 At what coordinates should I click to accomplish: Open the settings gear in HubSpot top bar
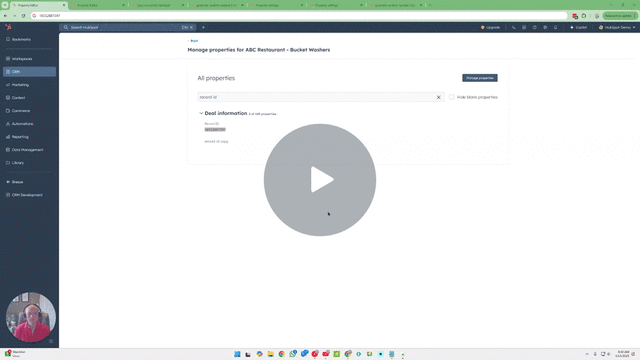tap(545, 27)
